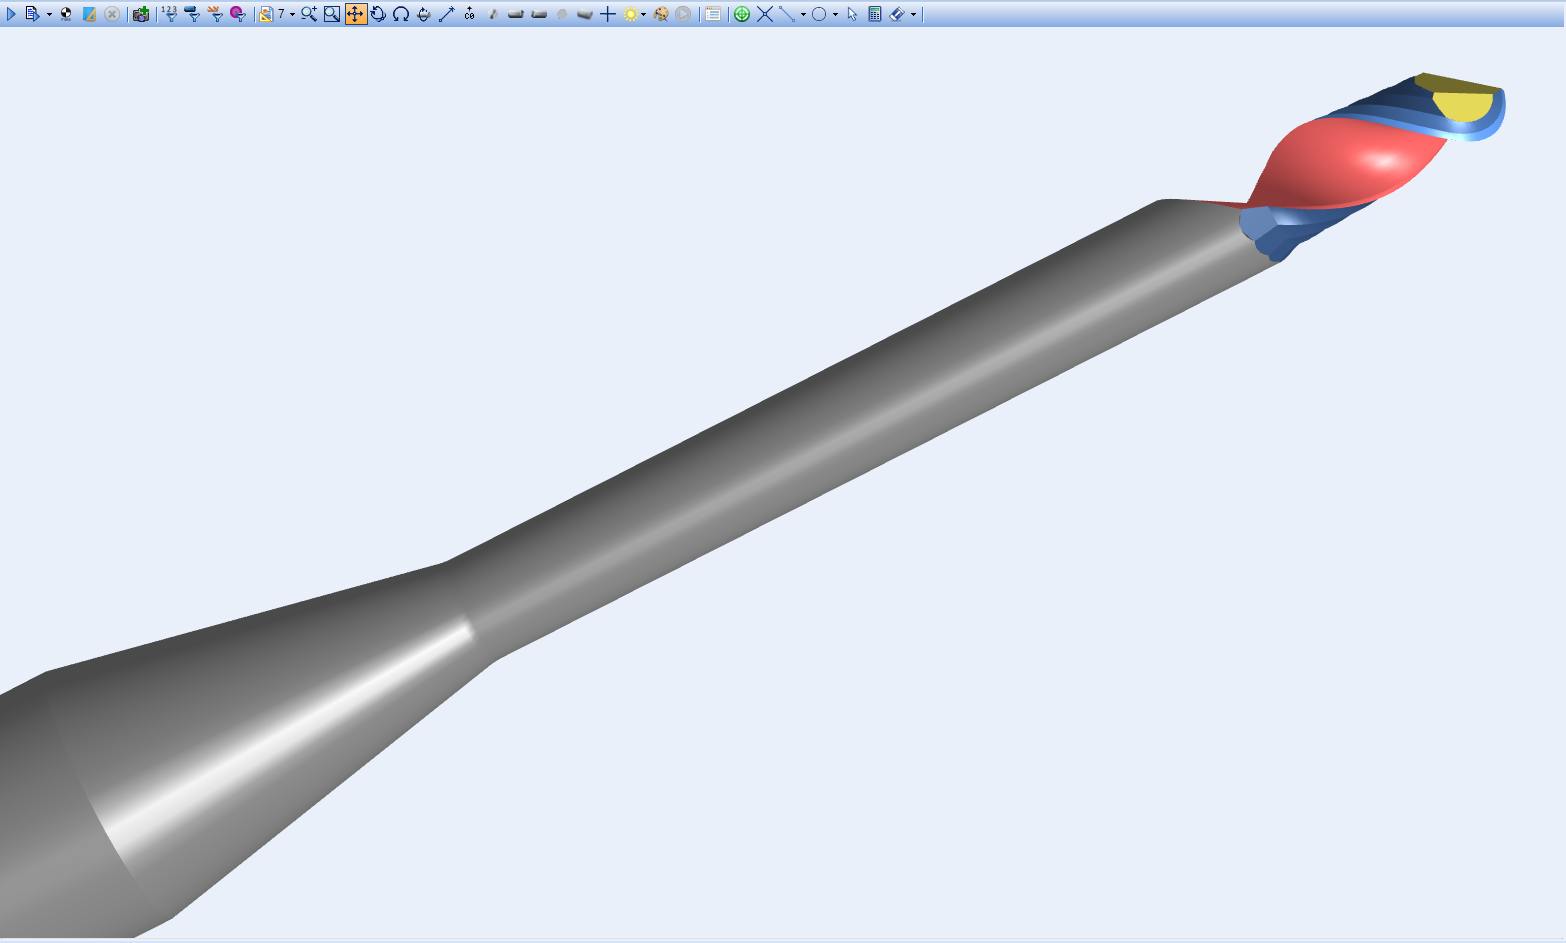Click the measure distance line tool
The height and width of the screenshot is (943, 1566).
pos(447,14)
